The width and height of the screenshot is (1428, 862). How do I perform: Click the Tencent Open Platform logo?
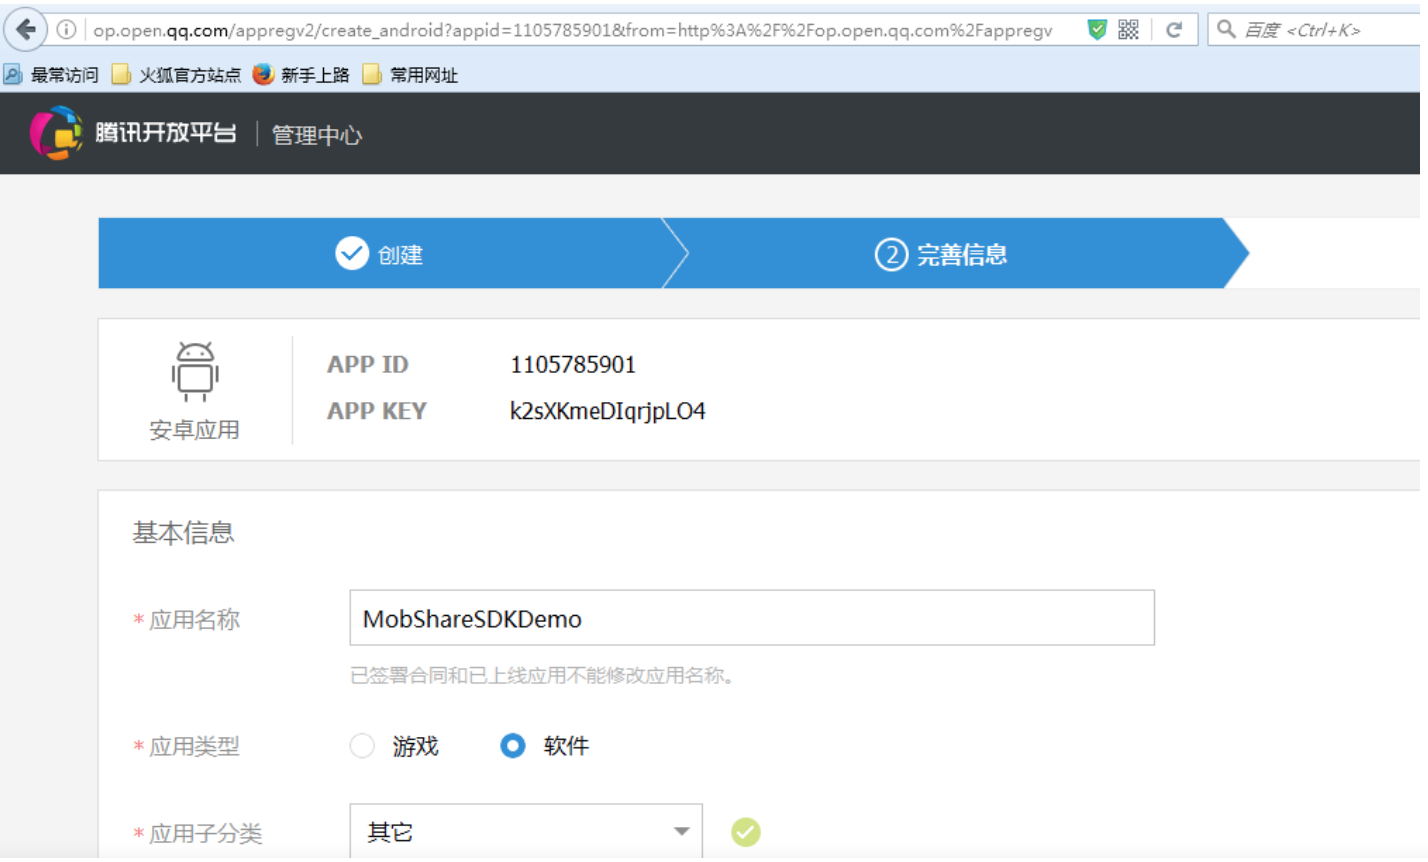coord(133,133)
